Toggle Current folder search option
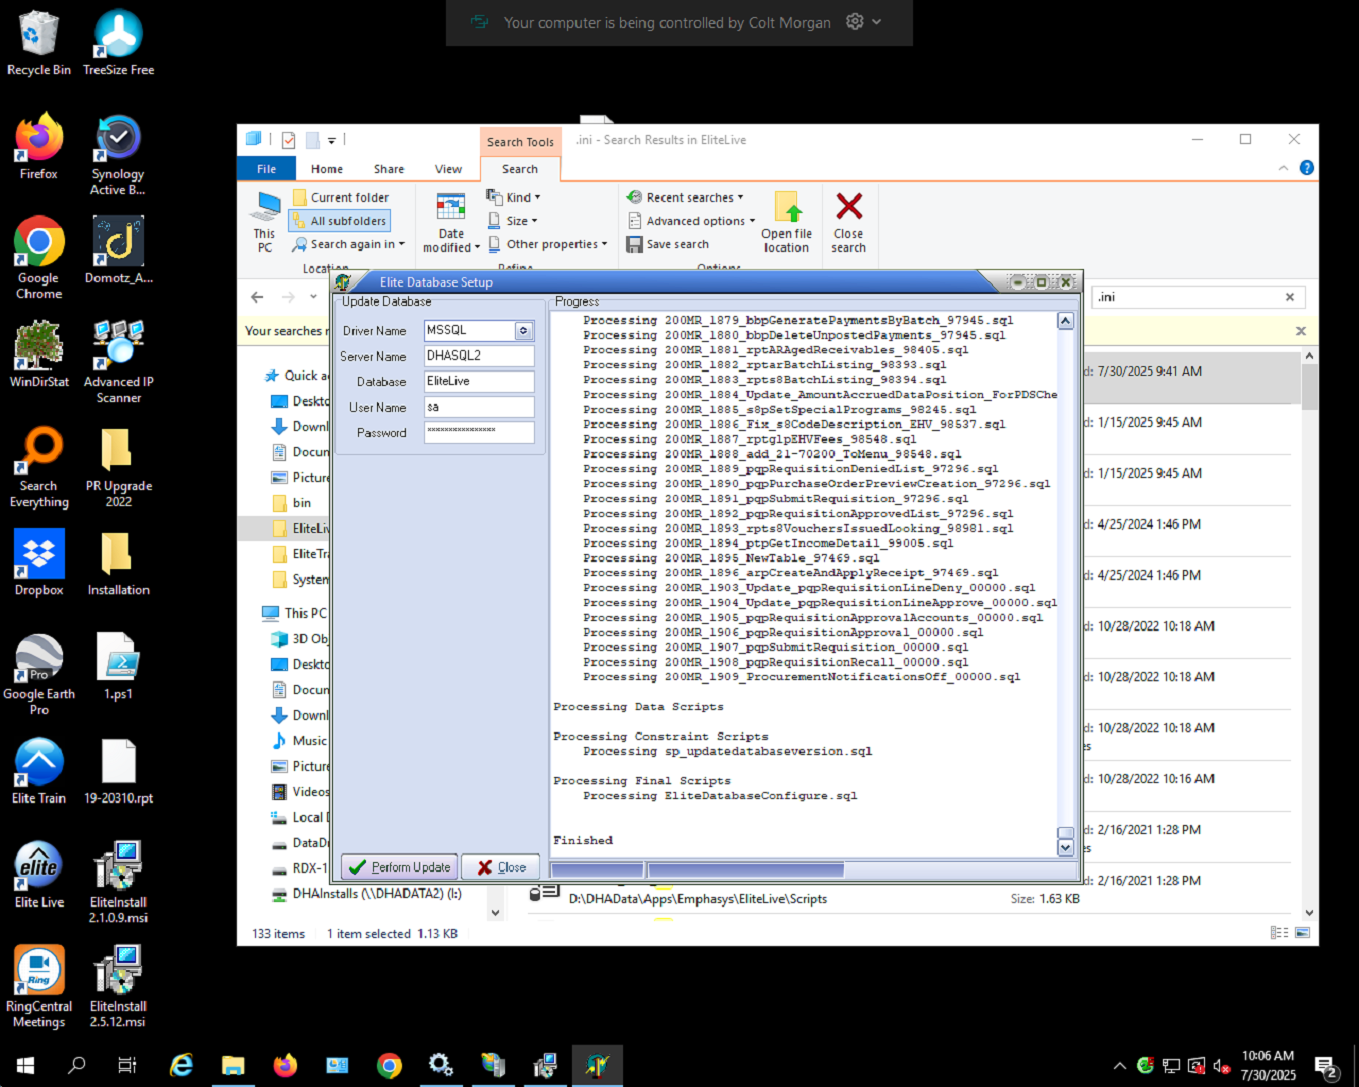The width and height of the screenshot is (1359, 1087). click(340, 198)
